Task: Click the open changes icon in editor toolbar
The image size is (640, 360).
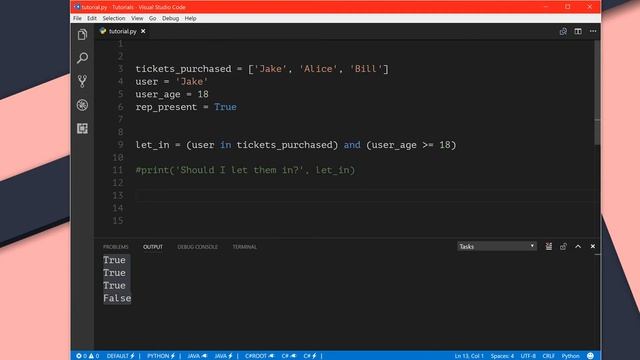Action: click(563, 31)
